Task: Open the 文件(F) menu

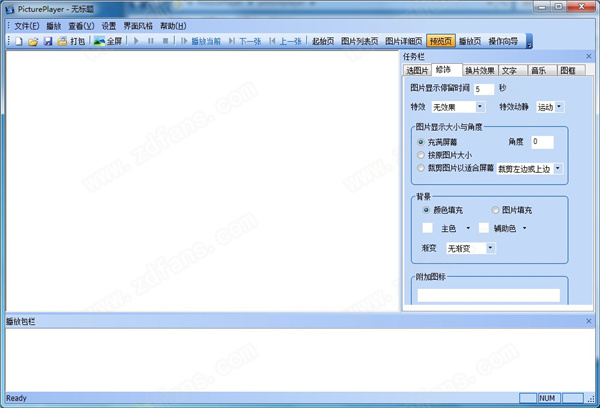Action: (27, 25)
